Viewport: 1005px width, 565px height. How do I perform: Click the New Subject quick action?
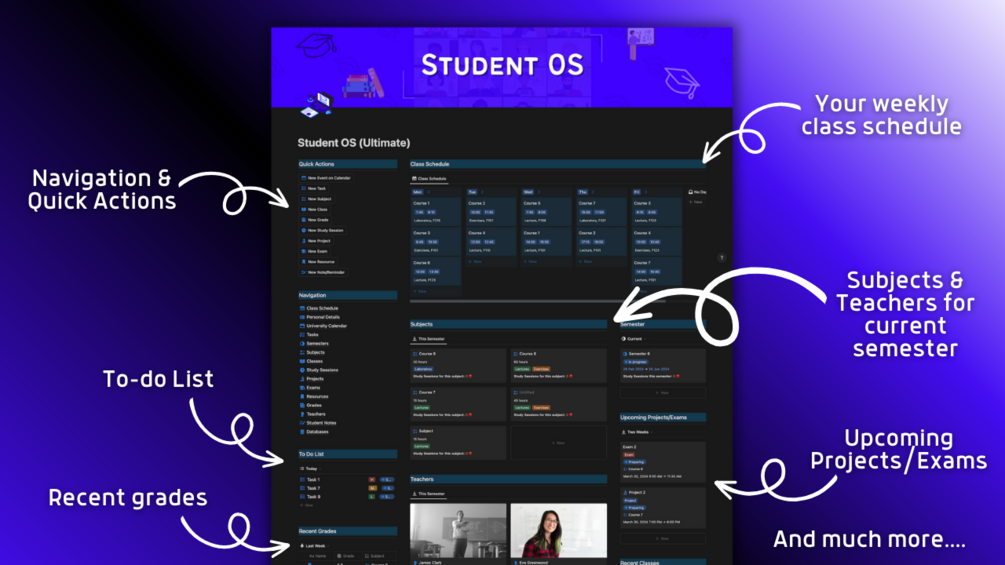tap(316, 199)
